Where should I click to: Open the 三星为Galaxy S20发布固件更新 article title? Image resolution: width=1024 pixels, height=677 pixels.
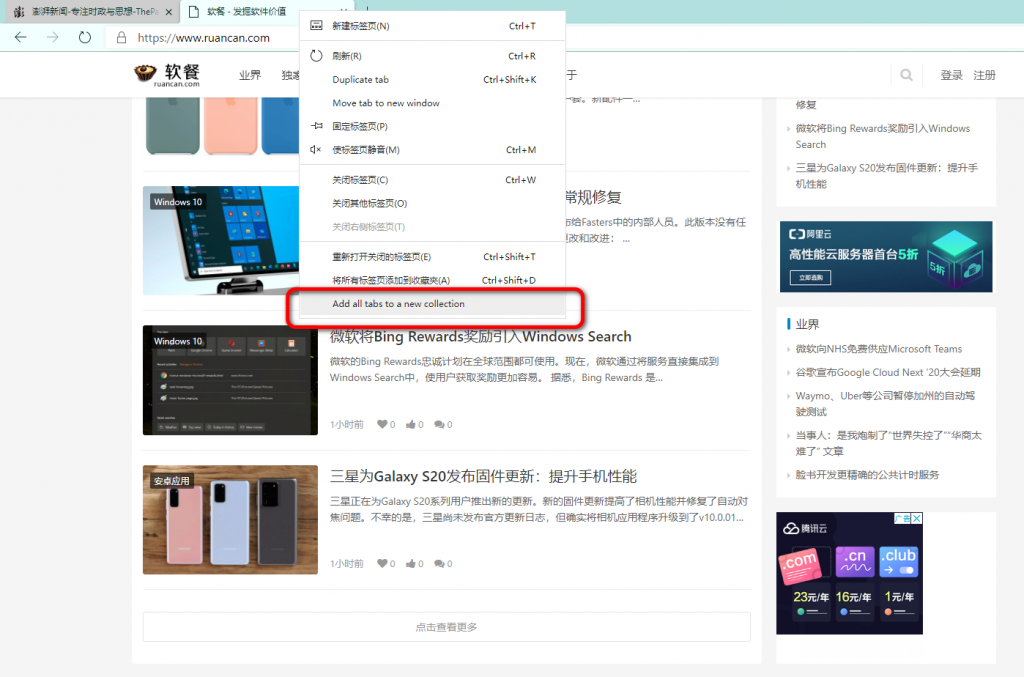click(x=483, y=476)
